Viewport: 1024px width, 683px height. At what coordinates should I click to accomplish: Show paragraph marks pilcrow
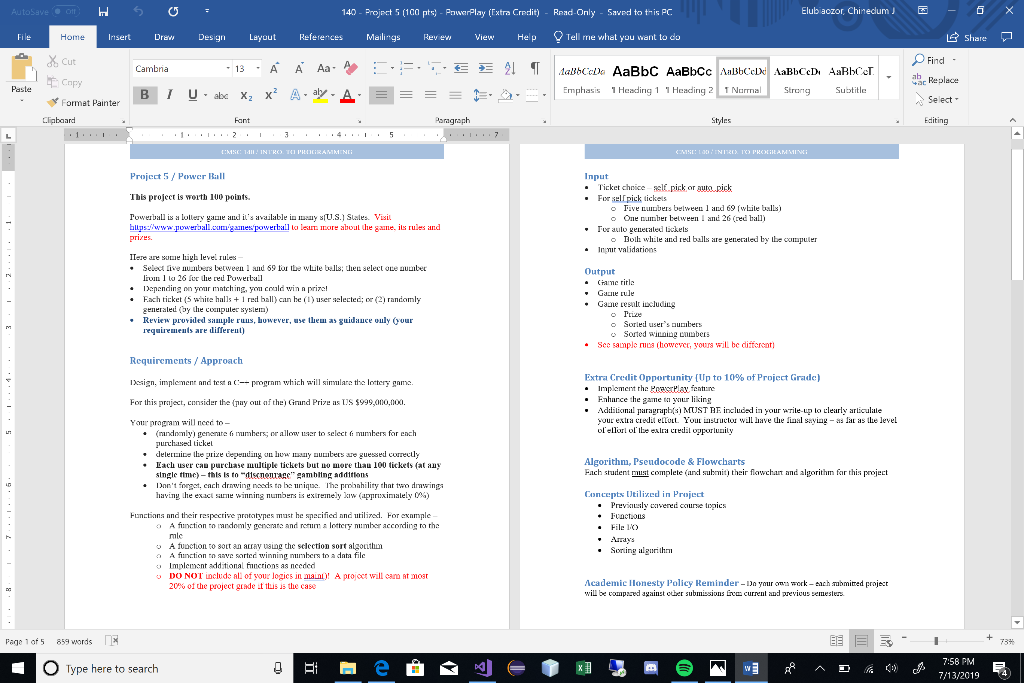(535, 68)
